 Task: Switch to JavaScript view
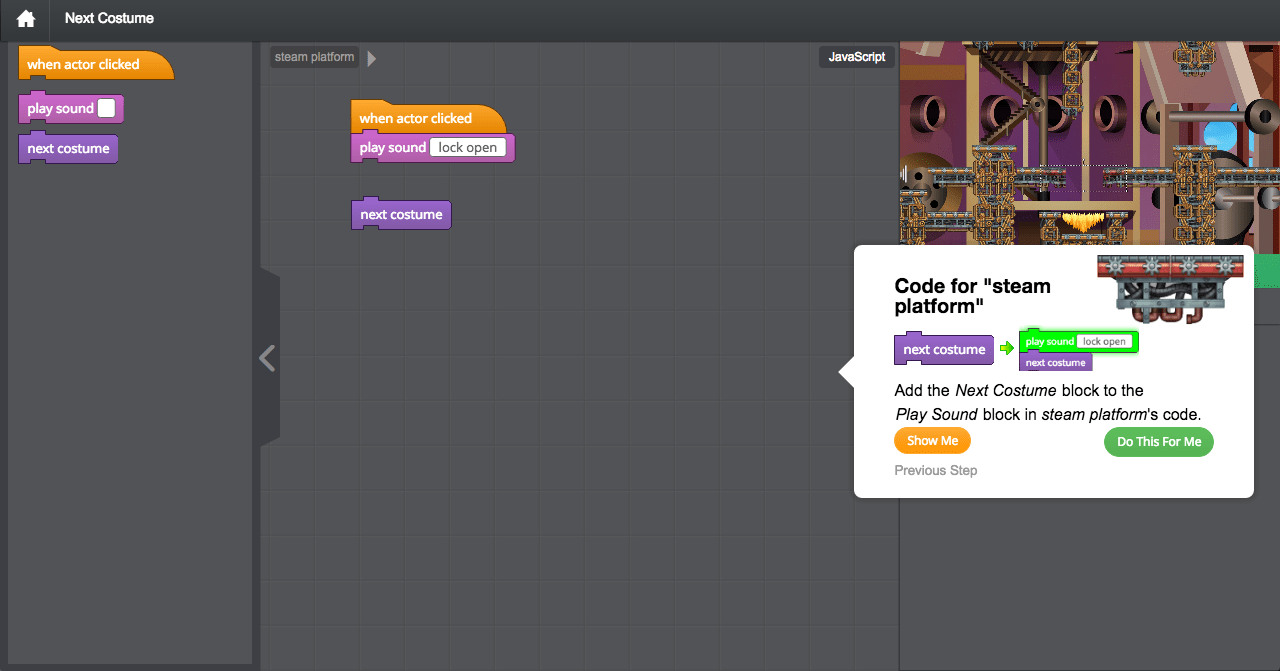[857, 57]
